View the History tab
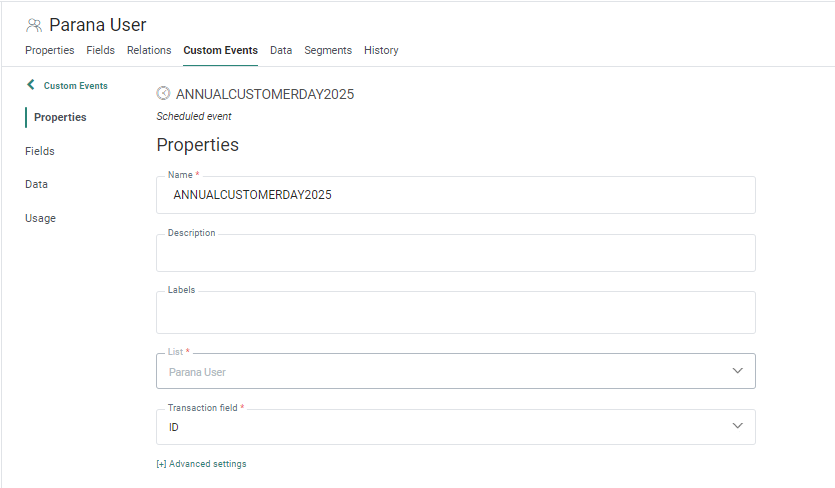 click(x=381, y=50)
